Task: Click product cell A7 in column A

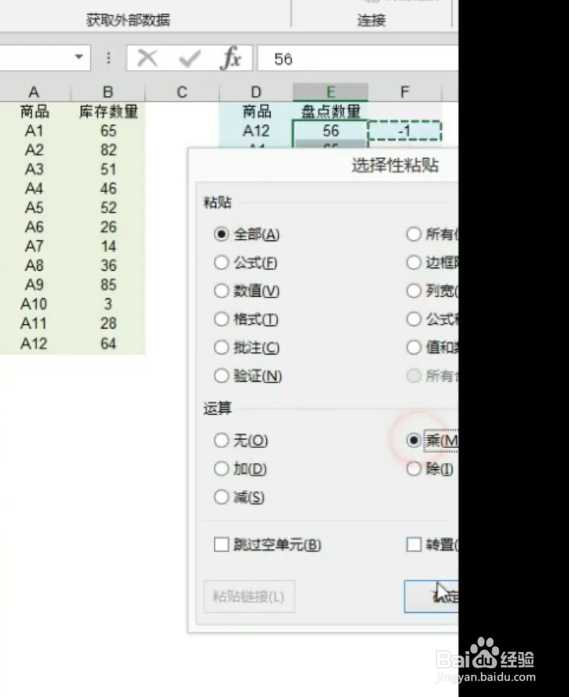Action: (34, 246)
